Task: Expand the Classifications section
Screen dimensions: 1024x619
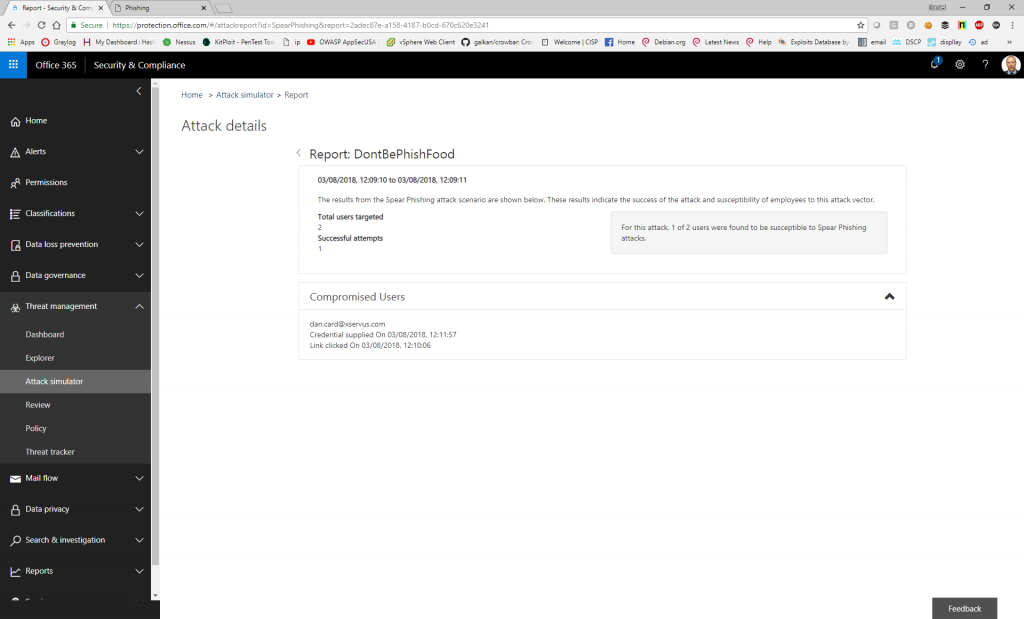Action: pos(140,213)
